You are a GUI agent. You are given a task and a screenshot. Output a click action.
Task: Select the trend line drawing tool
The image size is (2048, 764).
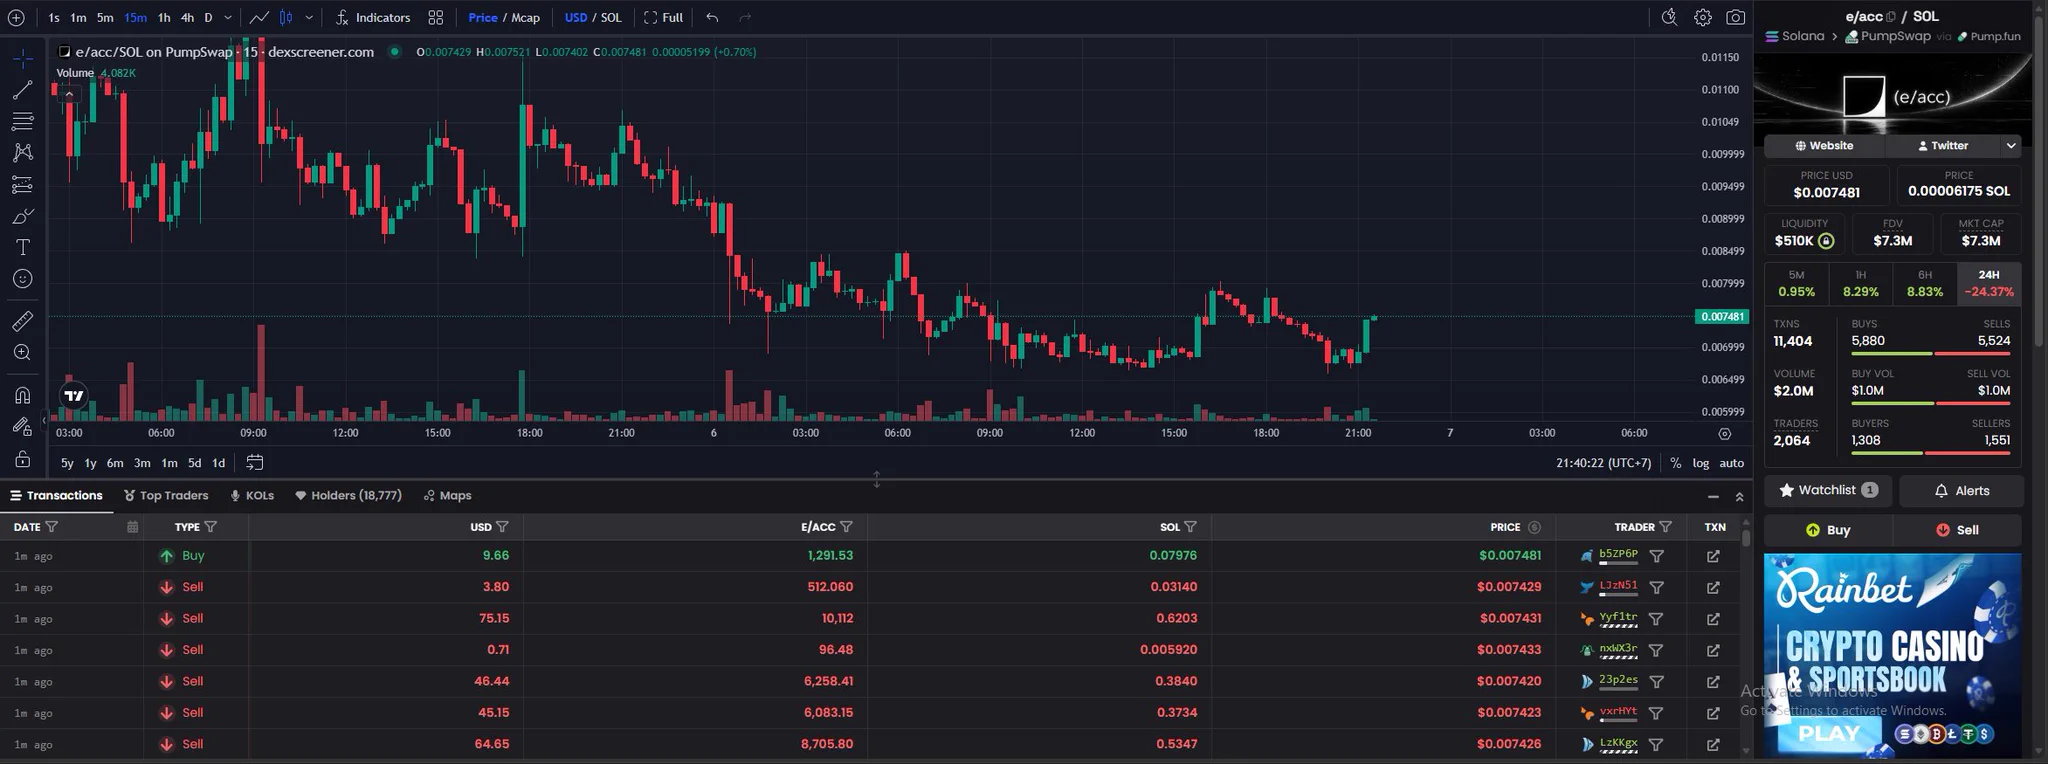coord(22,90)
